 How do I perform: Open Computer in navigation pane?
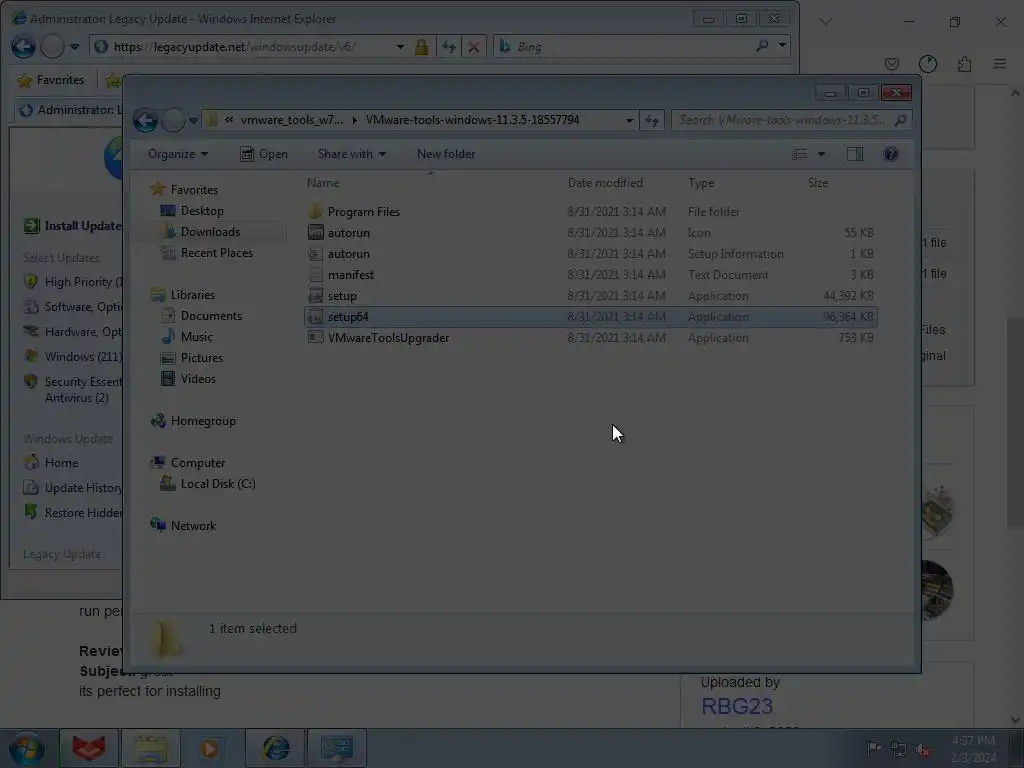[x=198, y=463]
